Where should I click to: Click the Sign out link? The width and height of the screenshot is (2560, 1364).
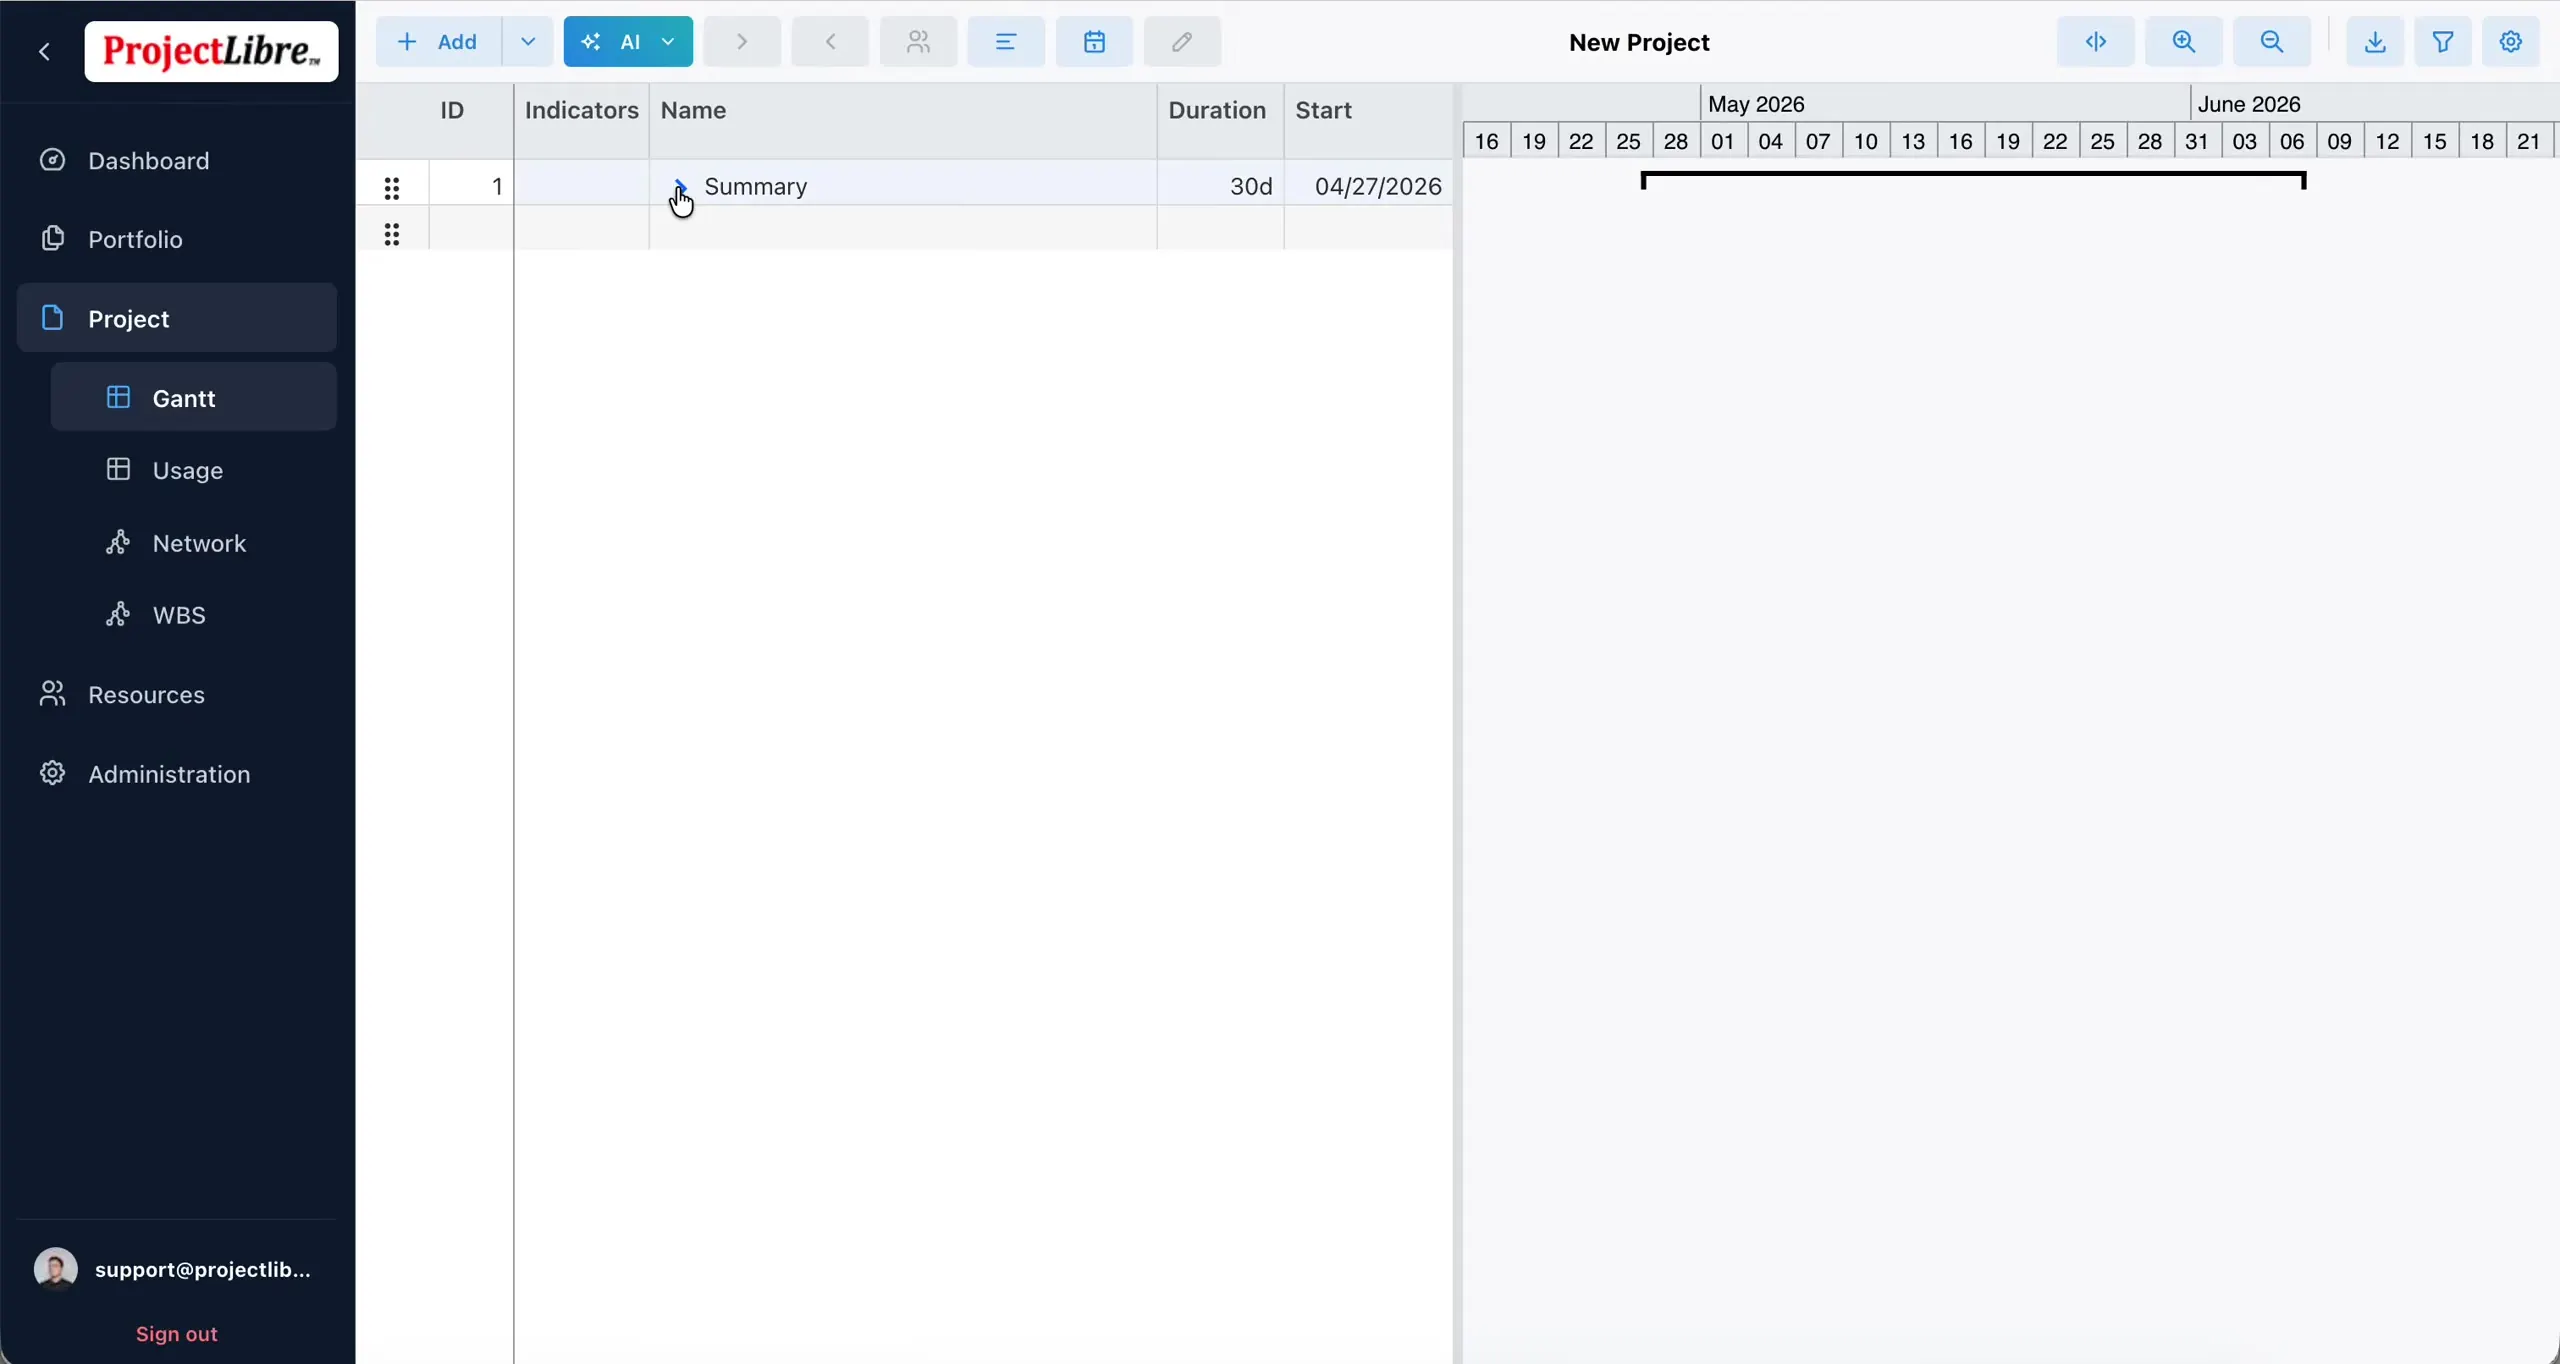pyautogui.click(x=177, y=1334)
